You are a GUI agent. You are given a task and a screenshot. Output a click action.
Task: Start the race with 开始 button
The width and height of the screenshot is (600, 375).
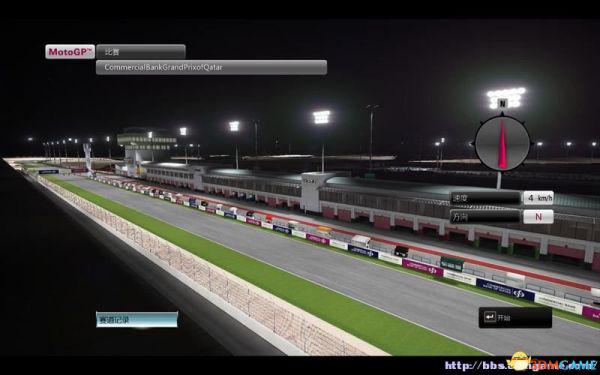coord(515,317)
